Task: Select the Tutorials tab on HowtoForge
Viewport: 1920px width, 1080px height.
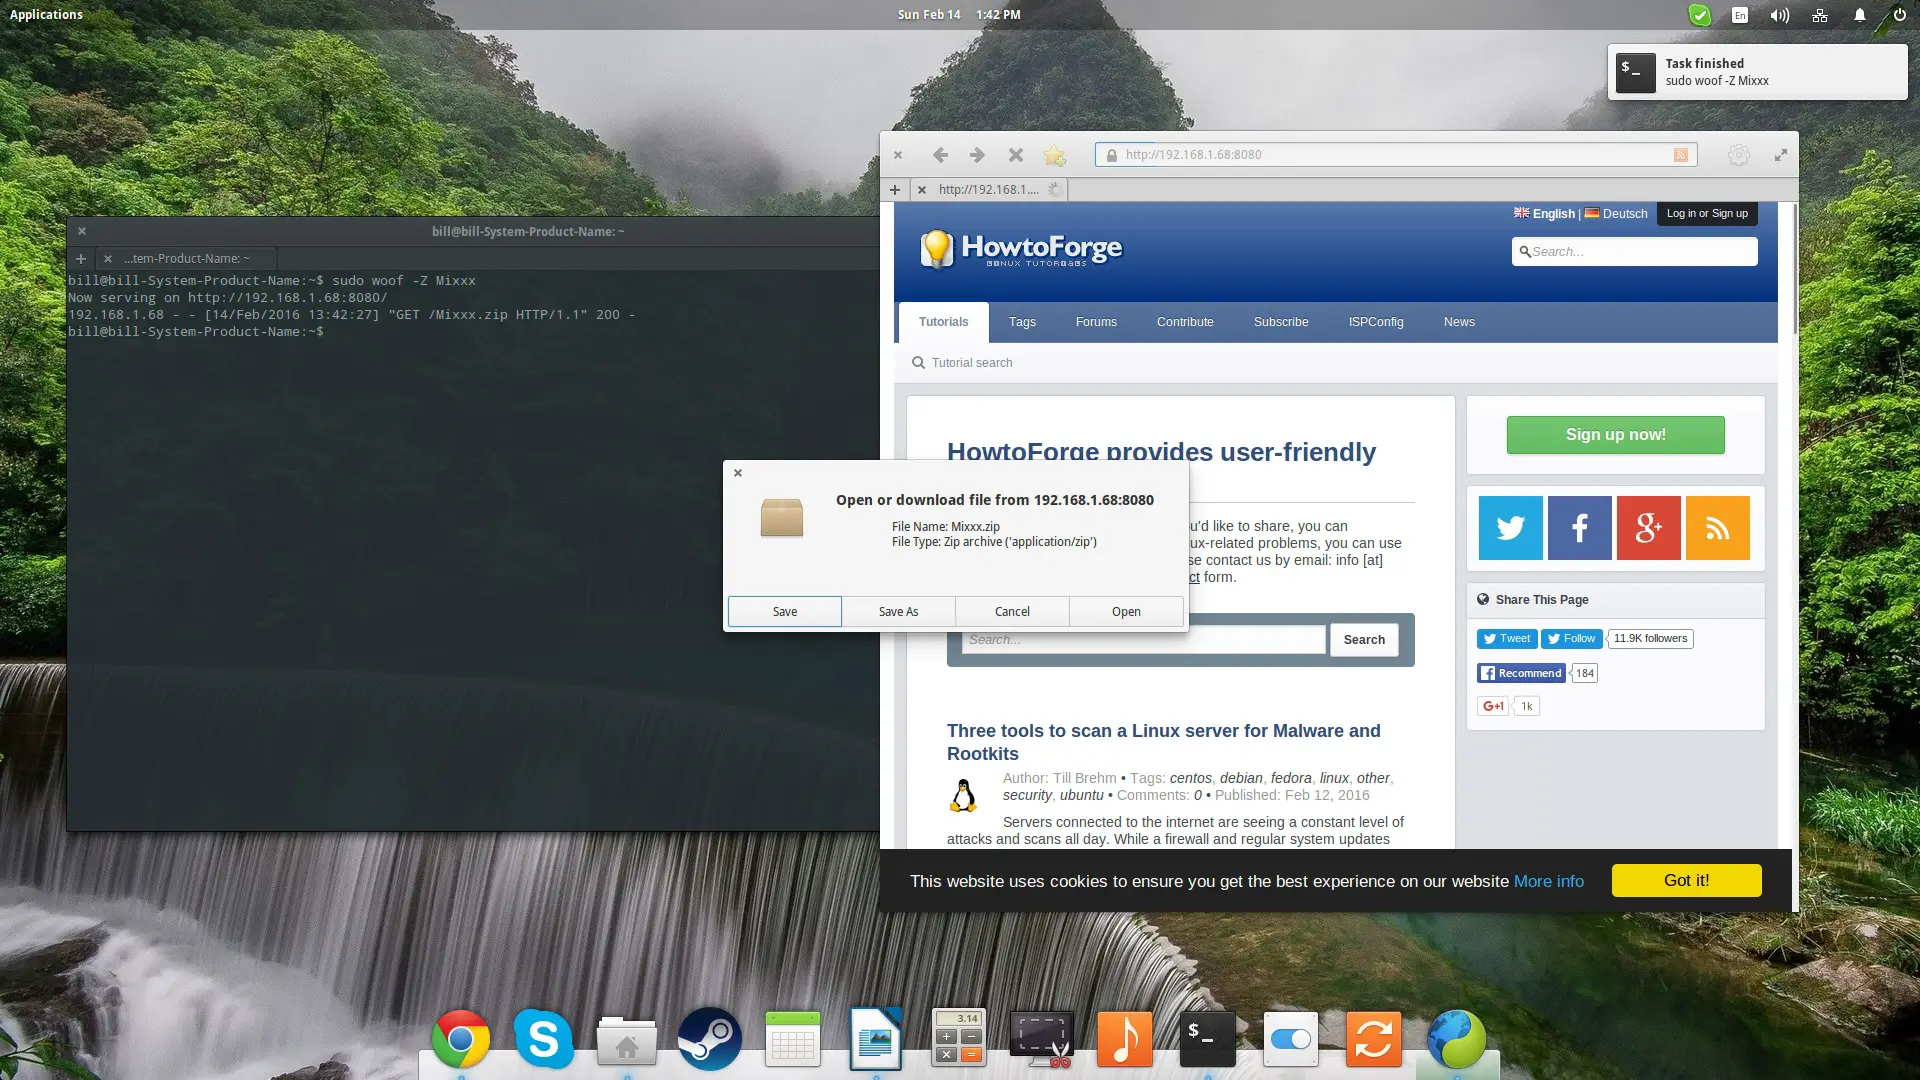Action: pyautogui.click(x=943, y=322)
